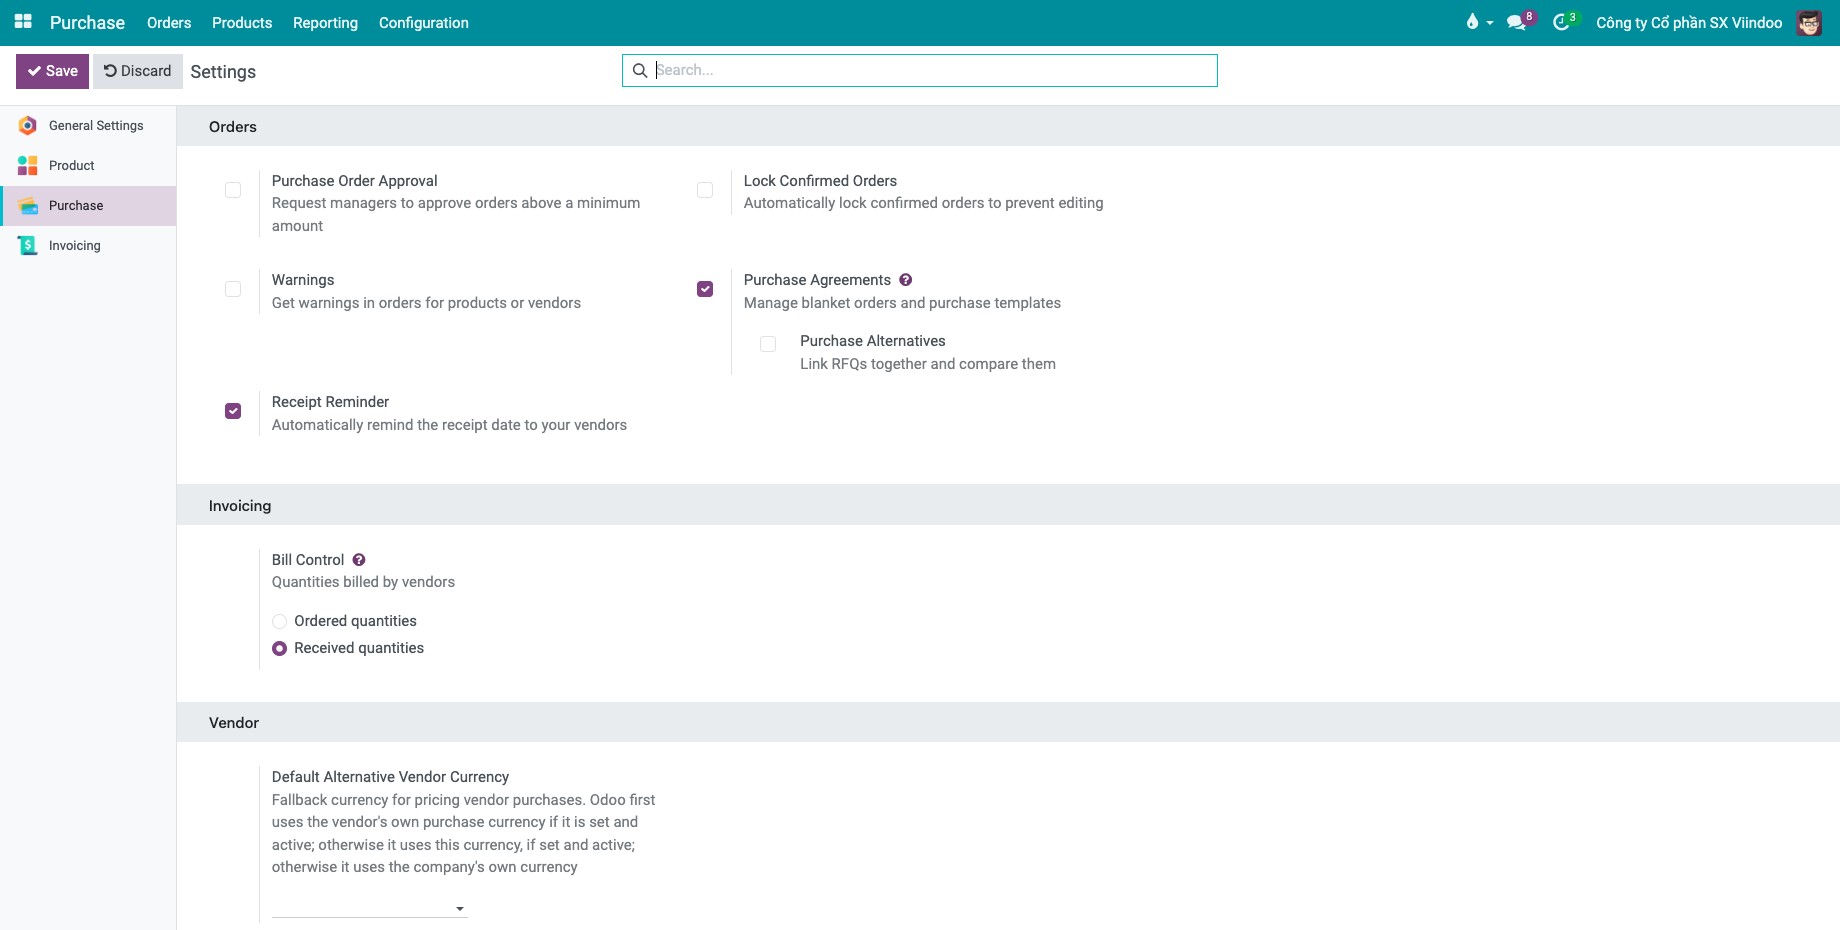Open the conversations messages icon

(x=1517, y=22)
